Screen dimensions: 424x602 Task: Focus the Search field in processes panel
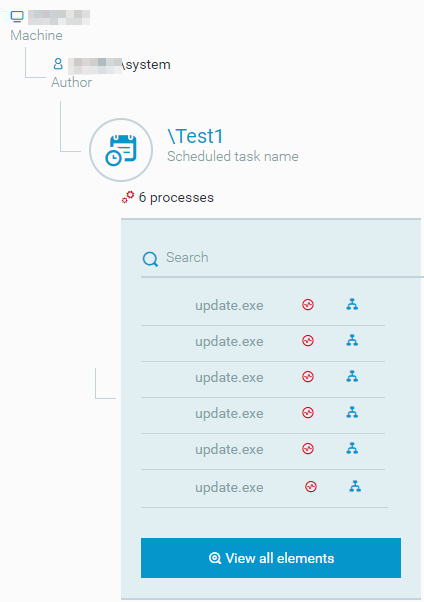(x=282, y=258)
